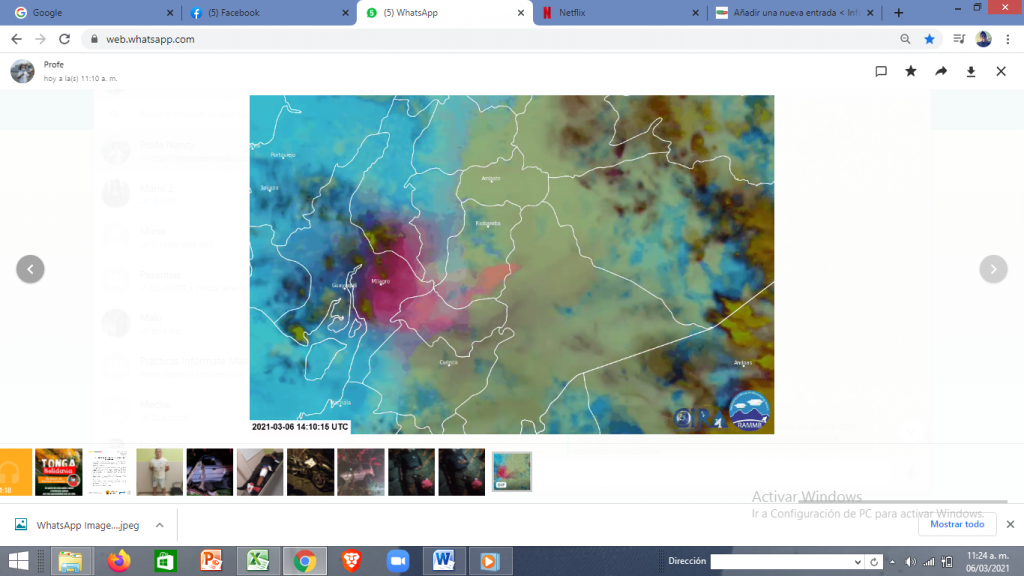Launch File Explorer from the taskbar
This screenshot has width=1024, height=576.
pos(71,561)
